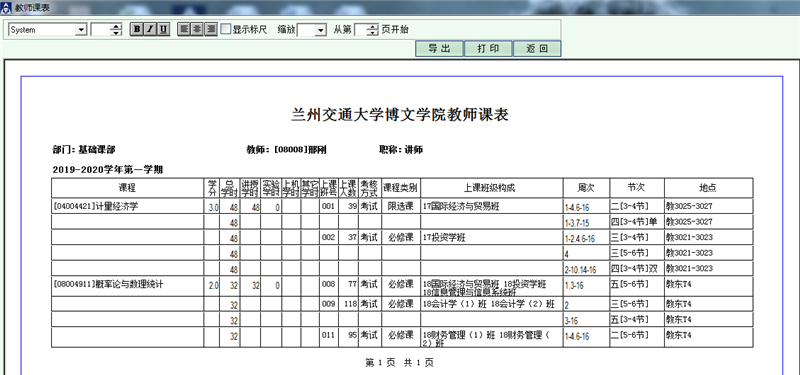The height and width of the screenshot is (375, 800).
Task: Align text right
Action: click(x=211, y=30)
